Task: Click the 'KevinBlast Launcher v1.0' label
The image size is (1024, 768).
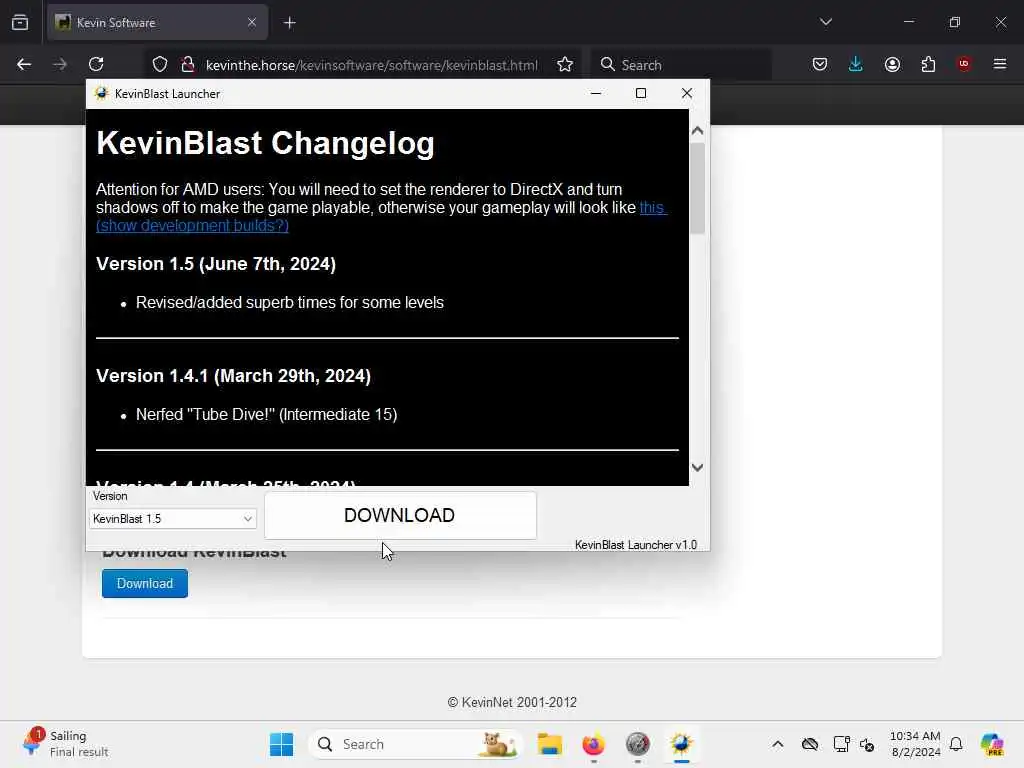Action: (x=635, y=545)
